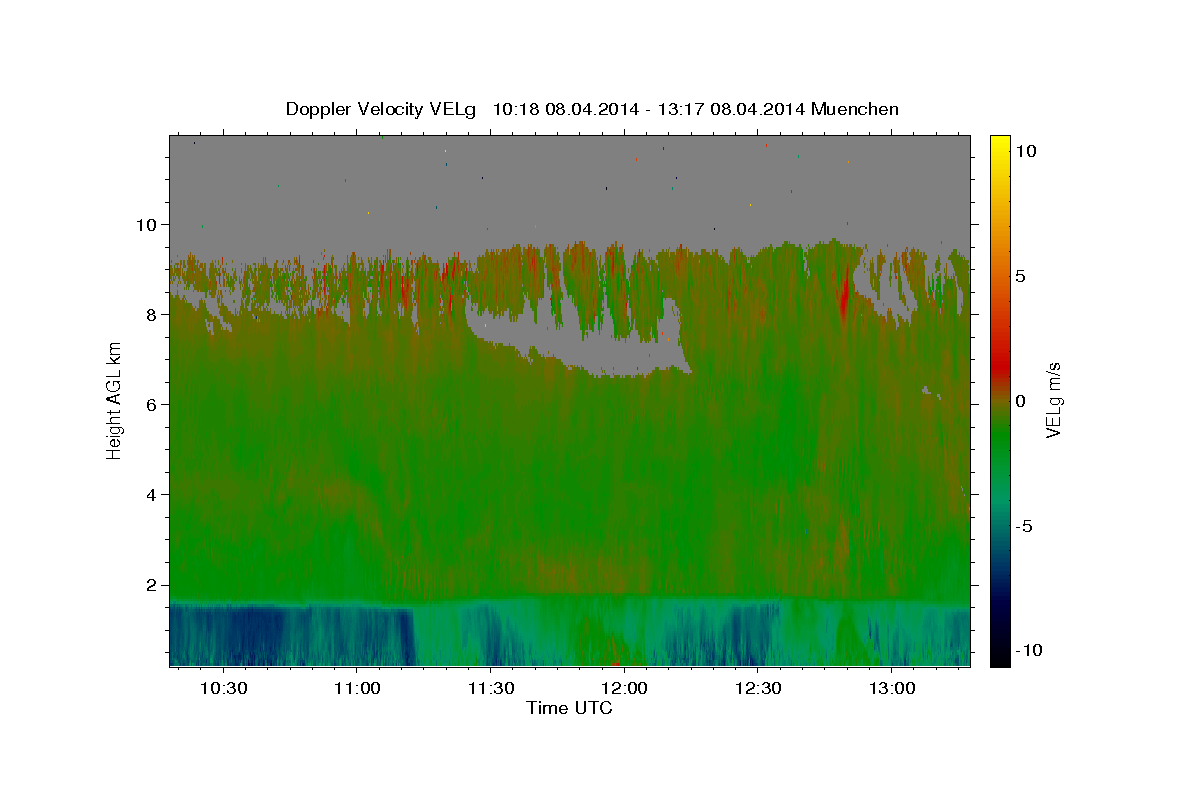Viewport: 1200px width, 800px height.
Task: Click the height tick label 6
Action: [x=154, y=404]
